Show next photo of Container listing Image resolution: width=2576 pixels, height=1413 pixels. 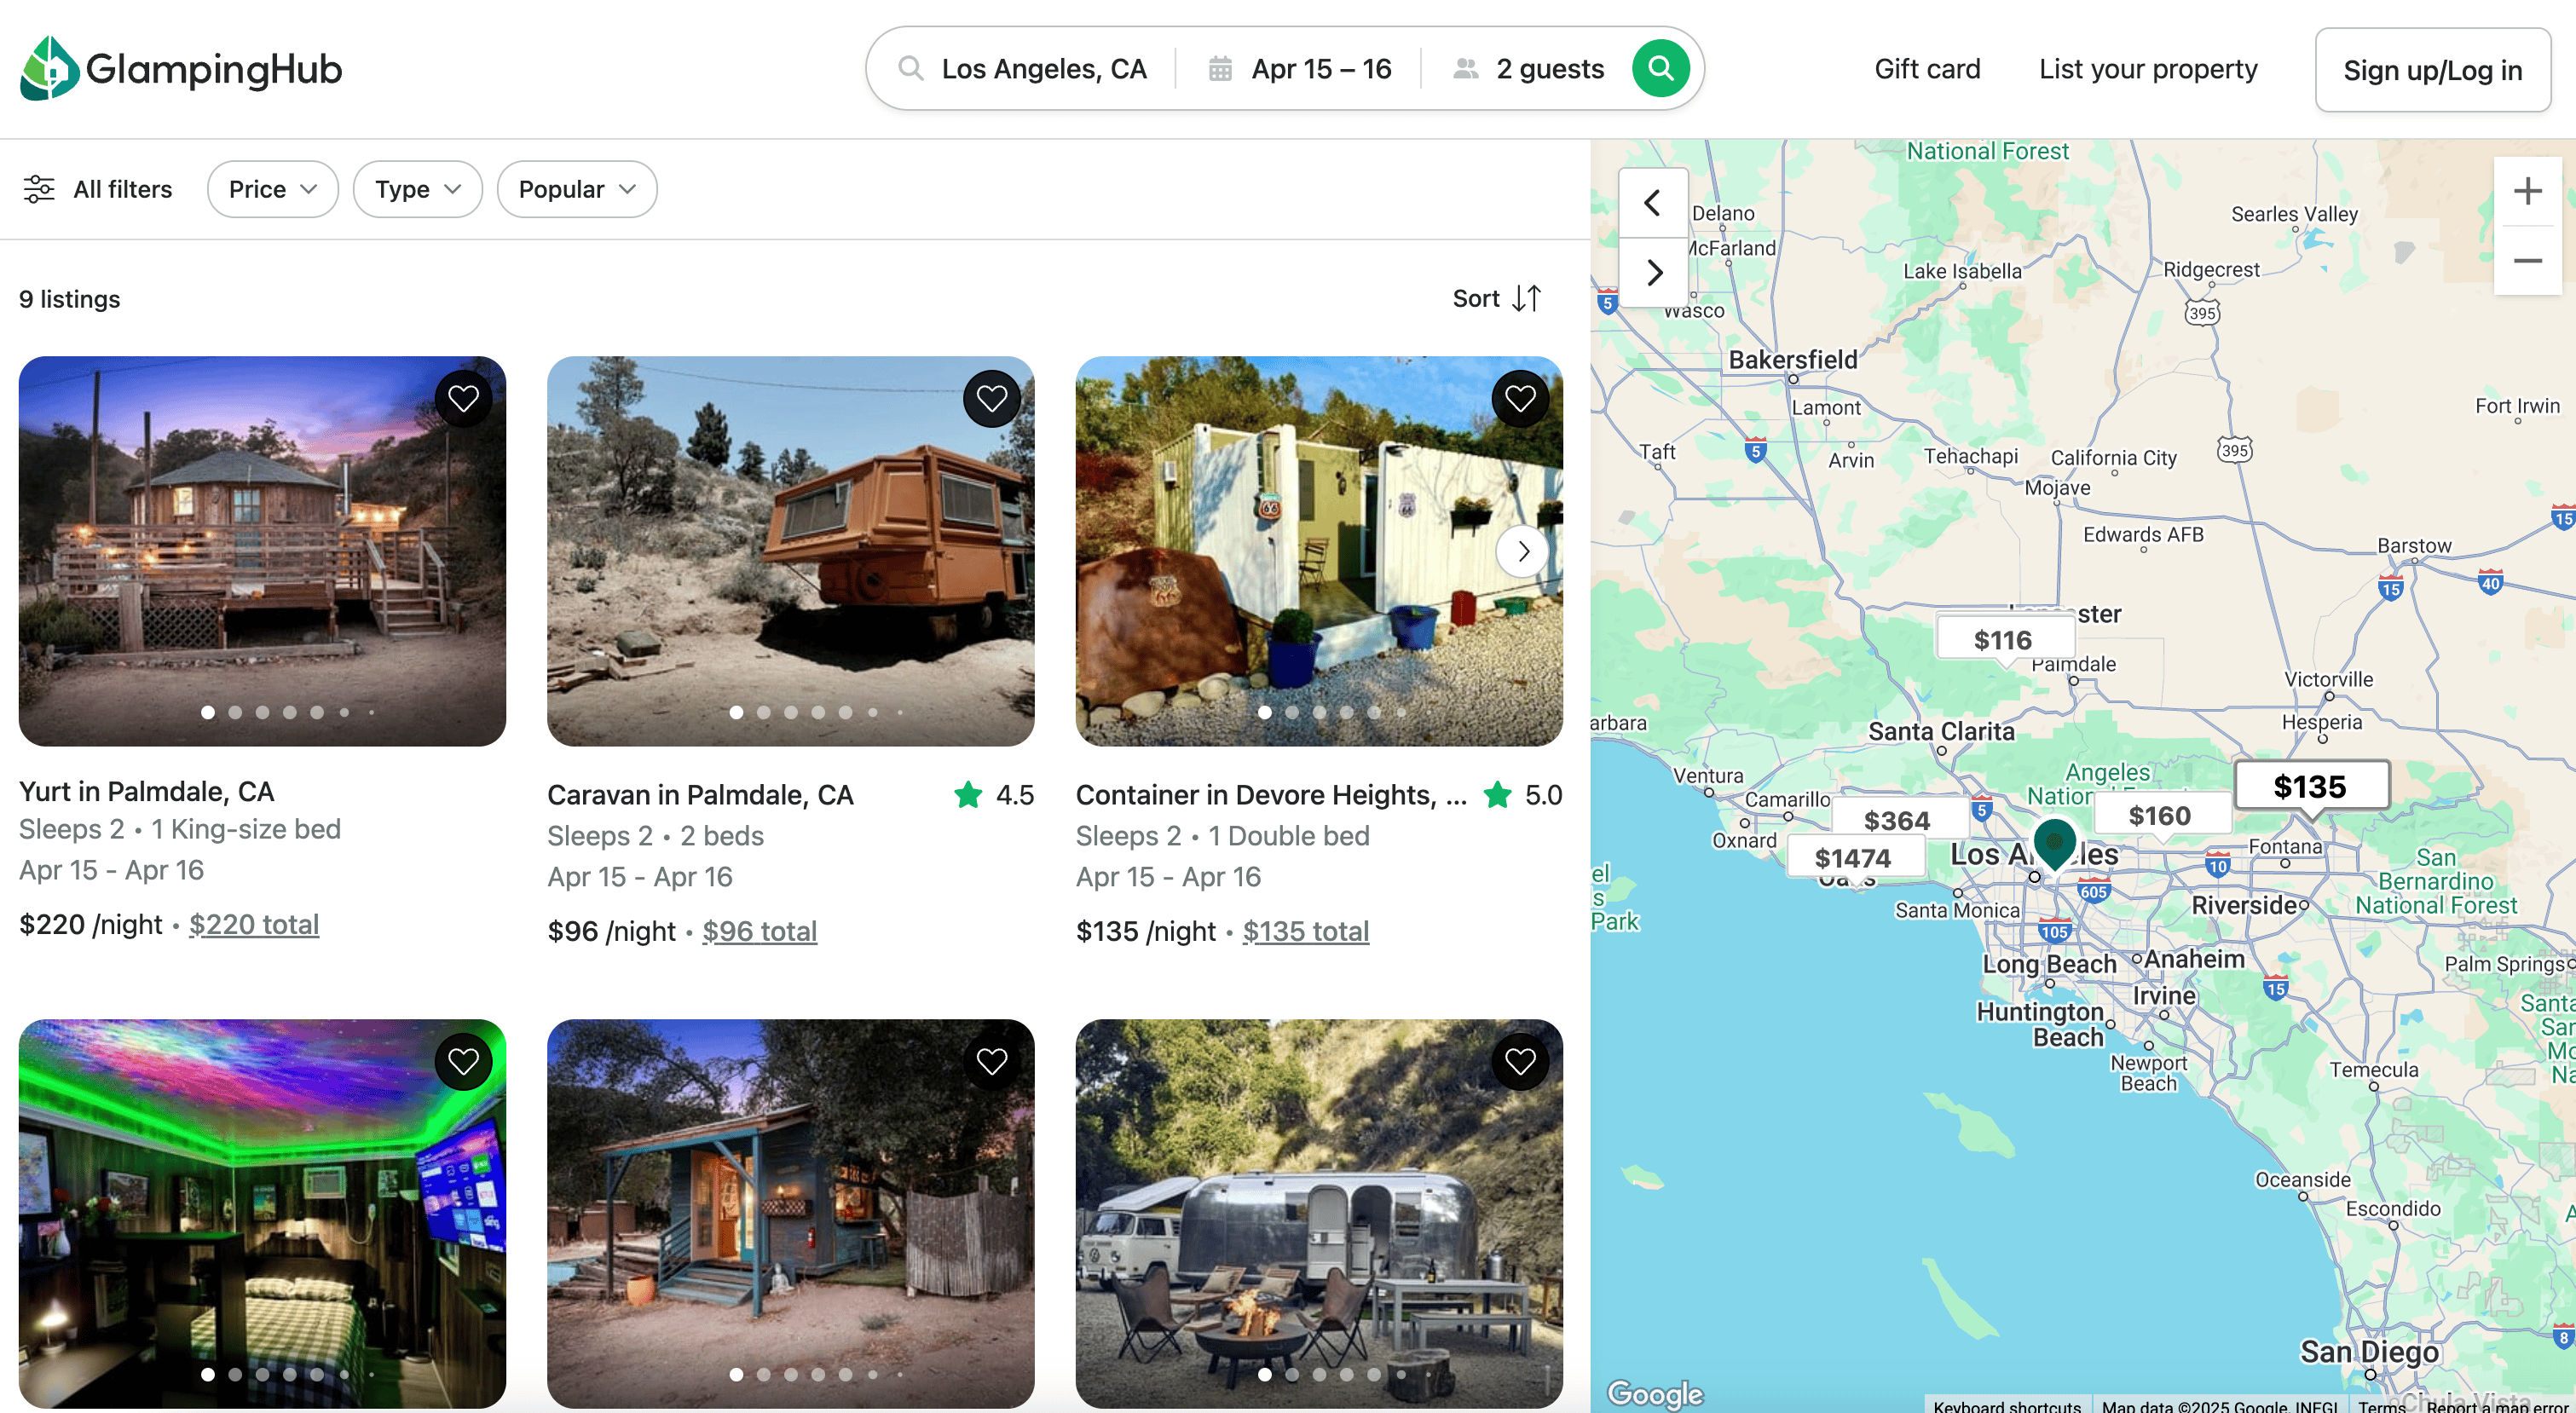pyautogui.click(x=1522, y=551)
